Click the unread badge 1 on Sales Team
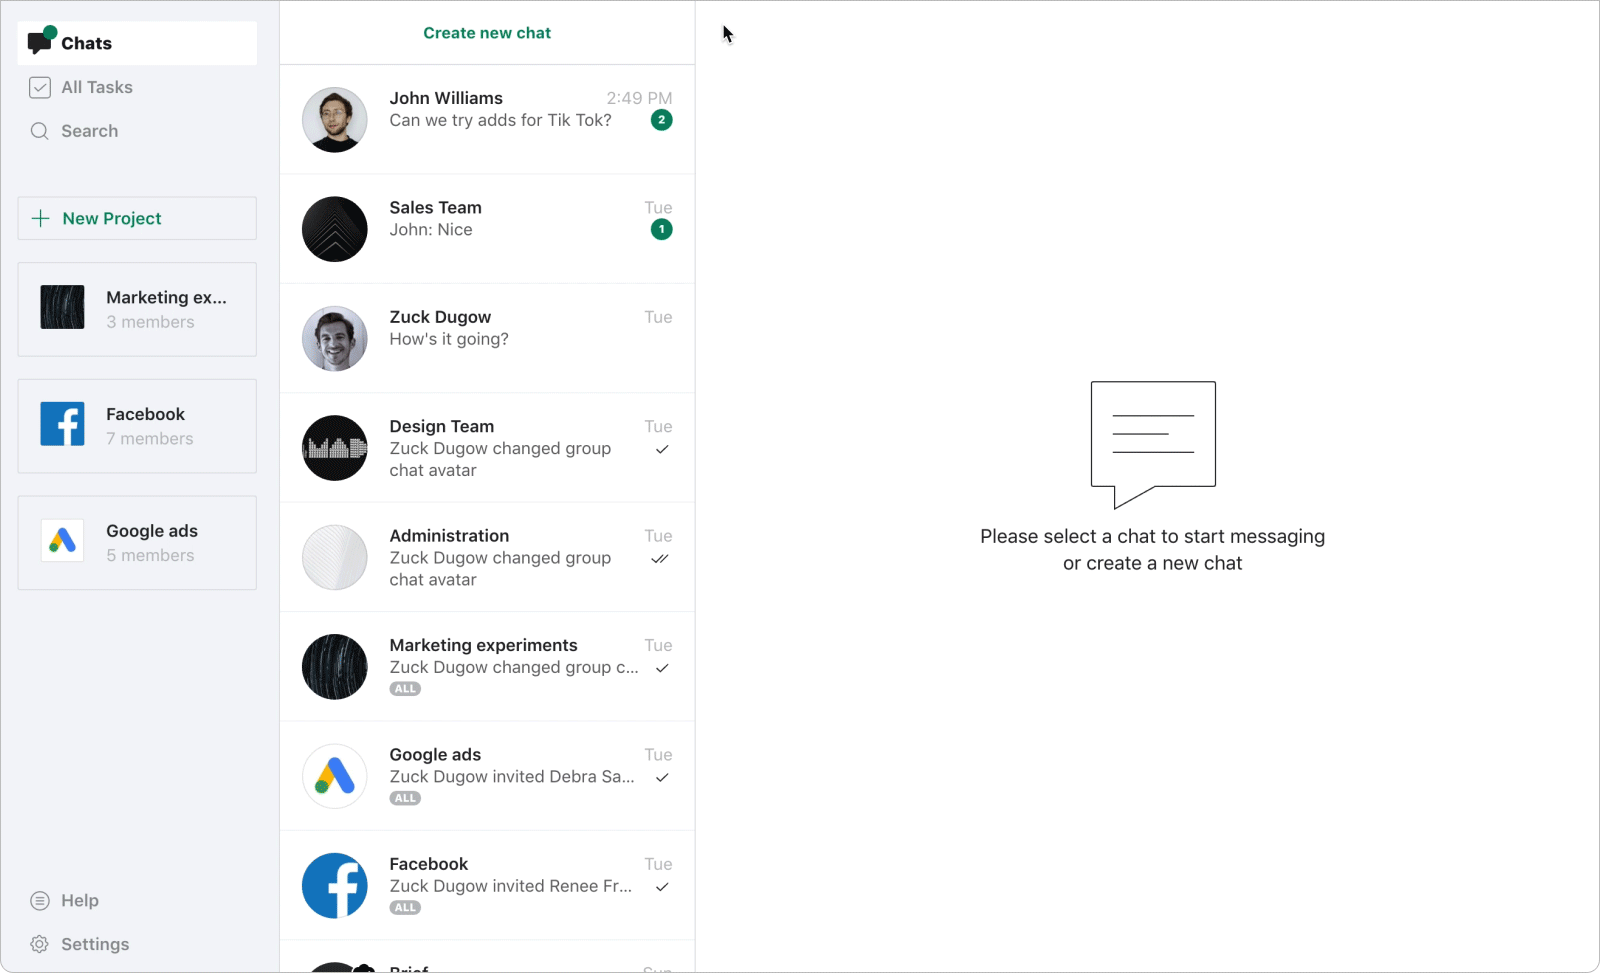Viewport: 1600px width, 973px height. point(661,229)
